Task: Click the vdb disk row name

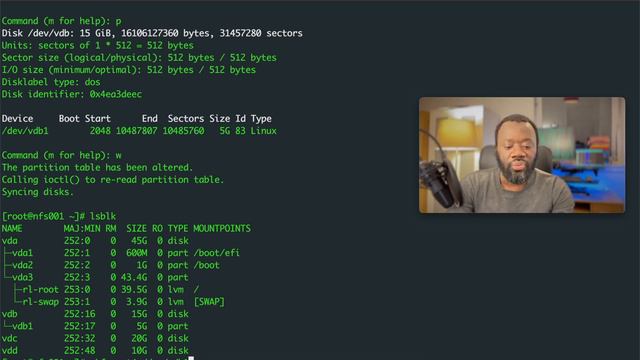Action: [9, 314]
